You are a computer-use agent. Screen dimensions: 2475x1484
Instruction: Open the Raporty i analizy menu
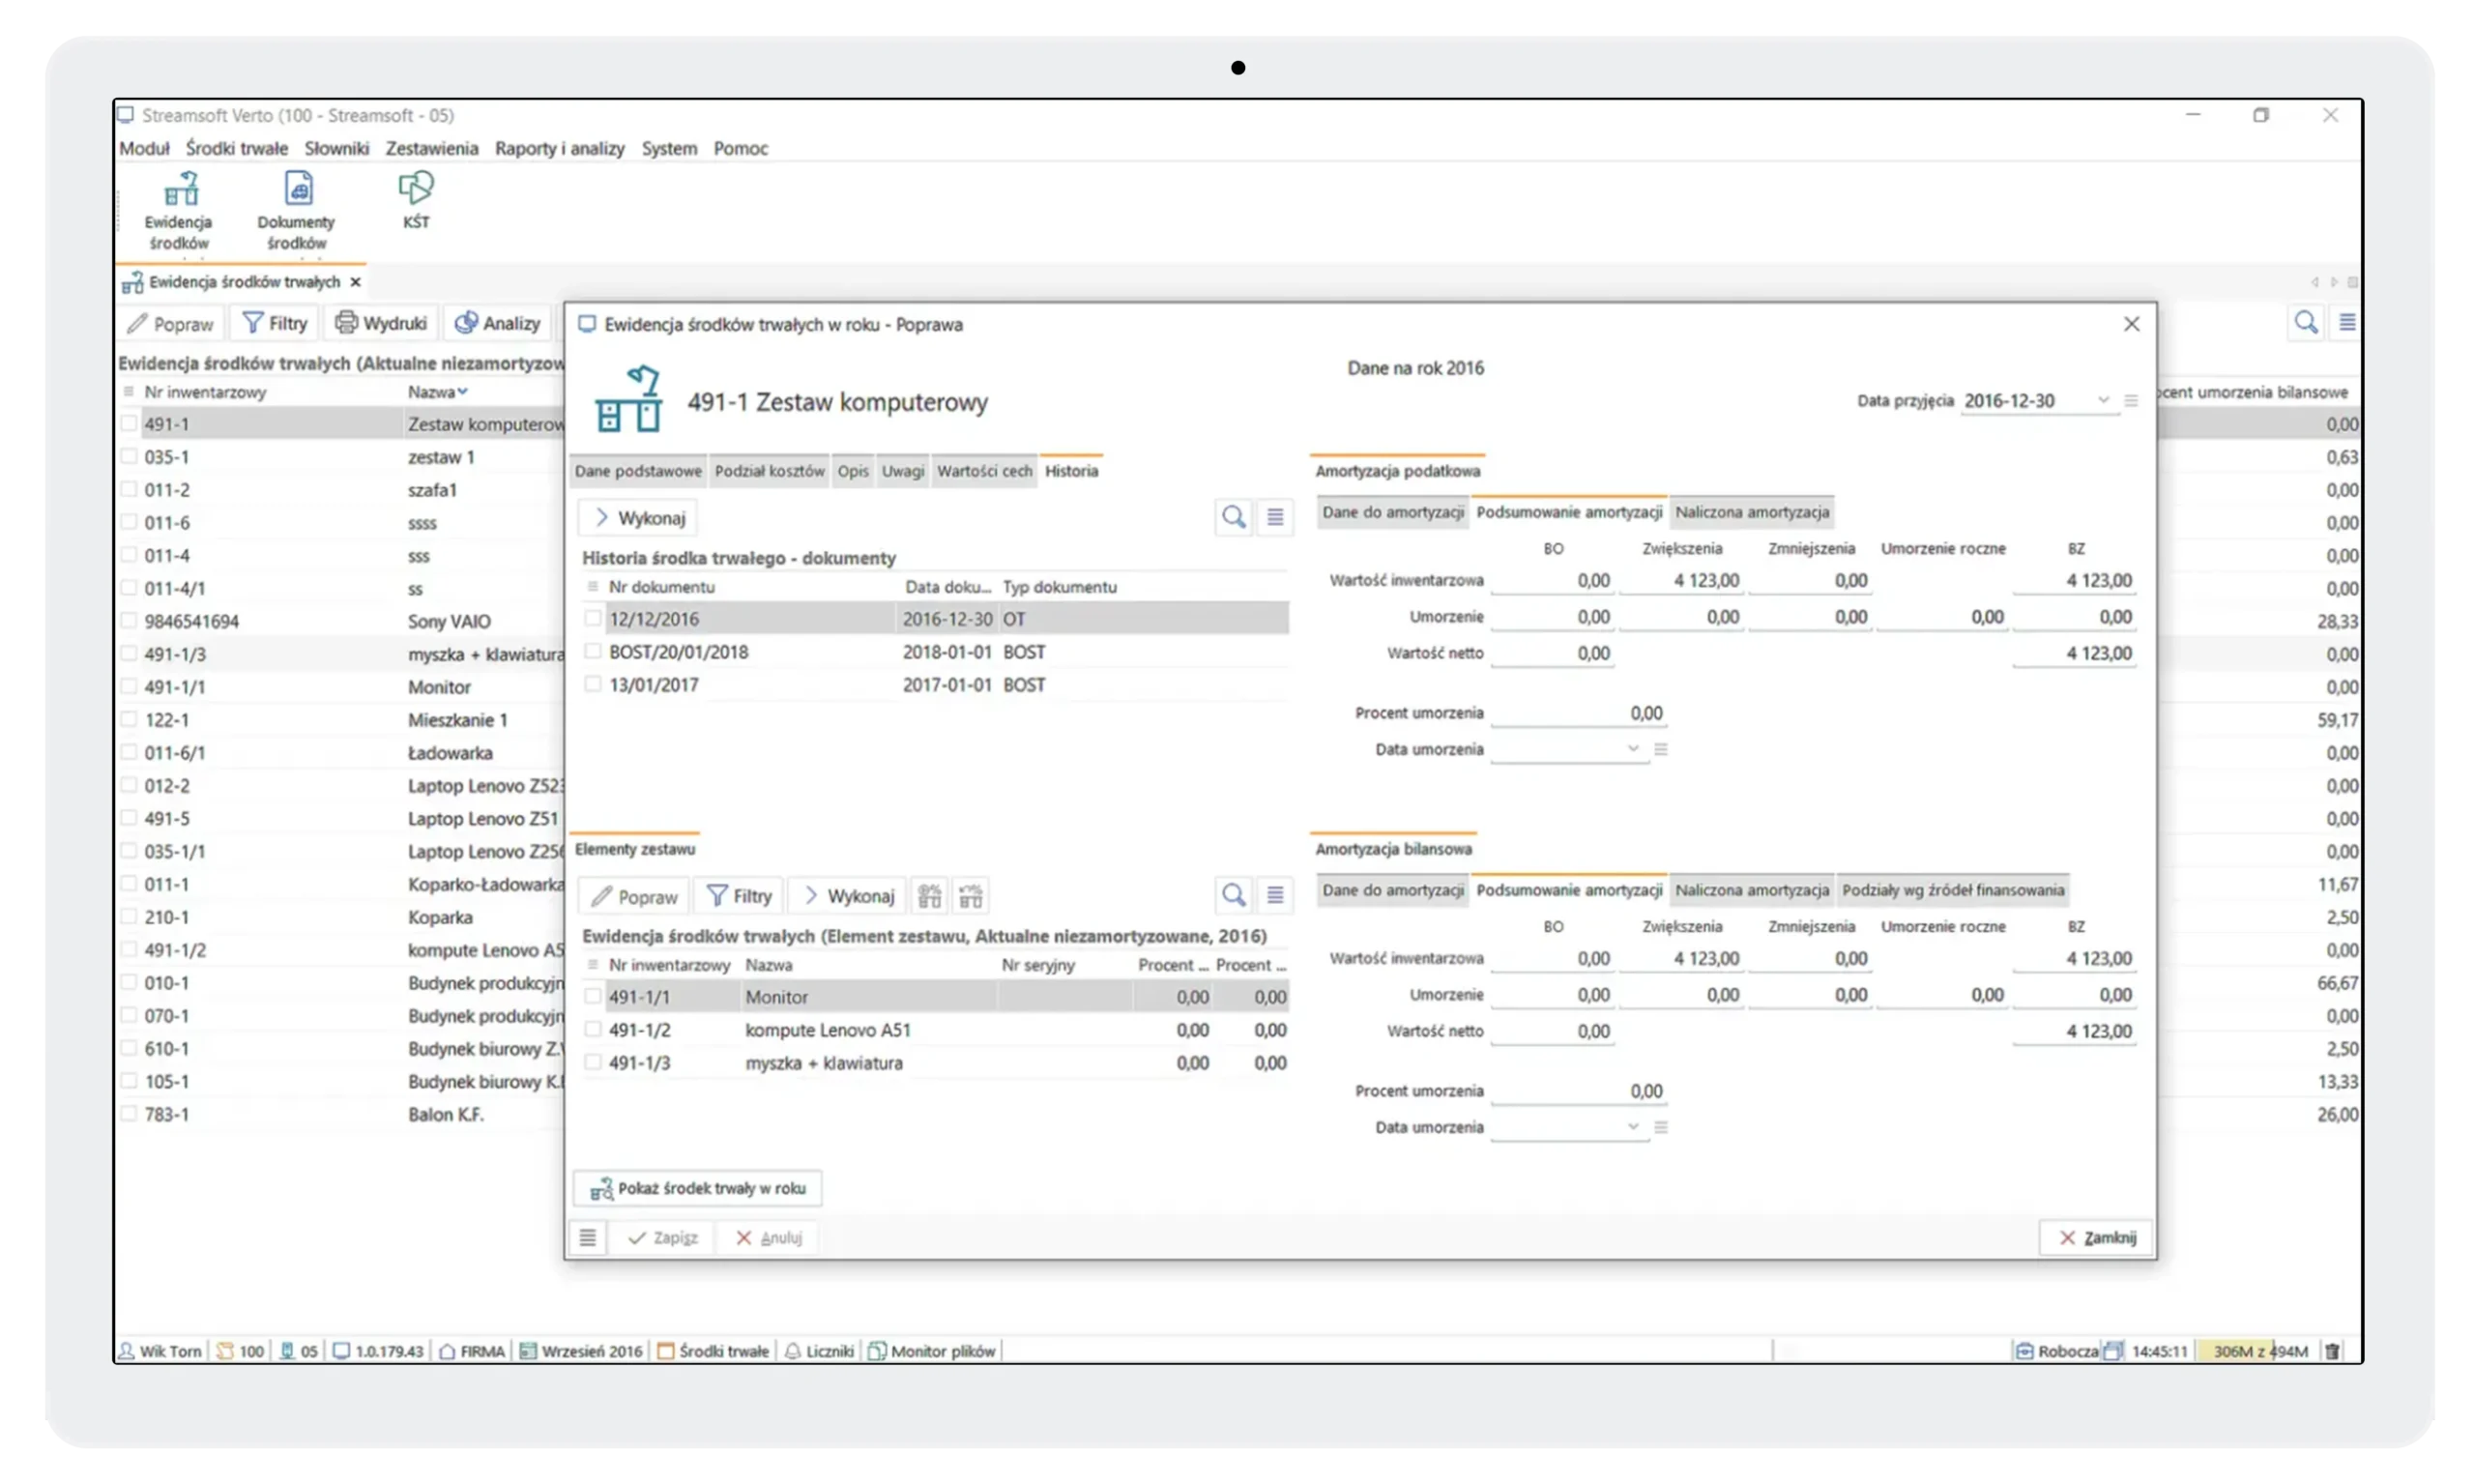(559, 148)
